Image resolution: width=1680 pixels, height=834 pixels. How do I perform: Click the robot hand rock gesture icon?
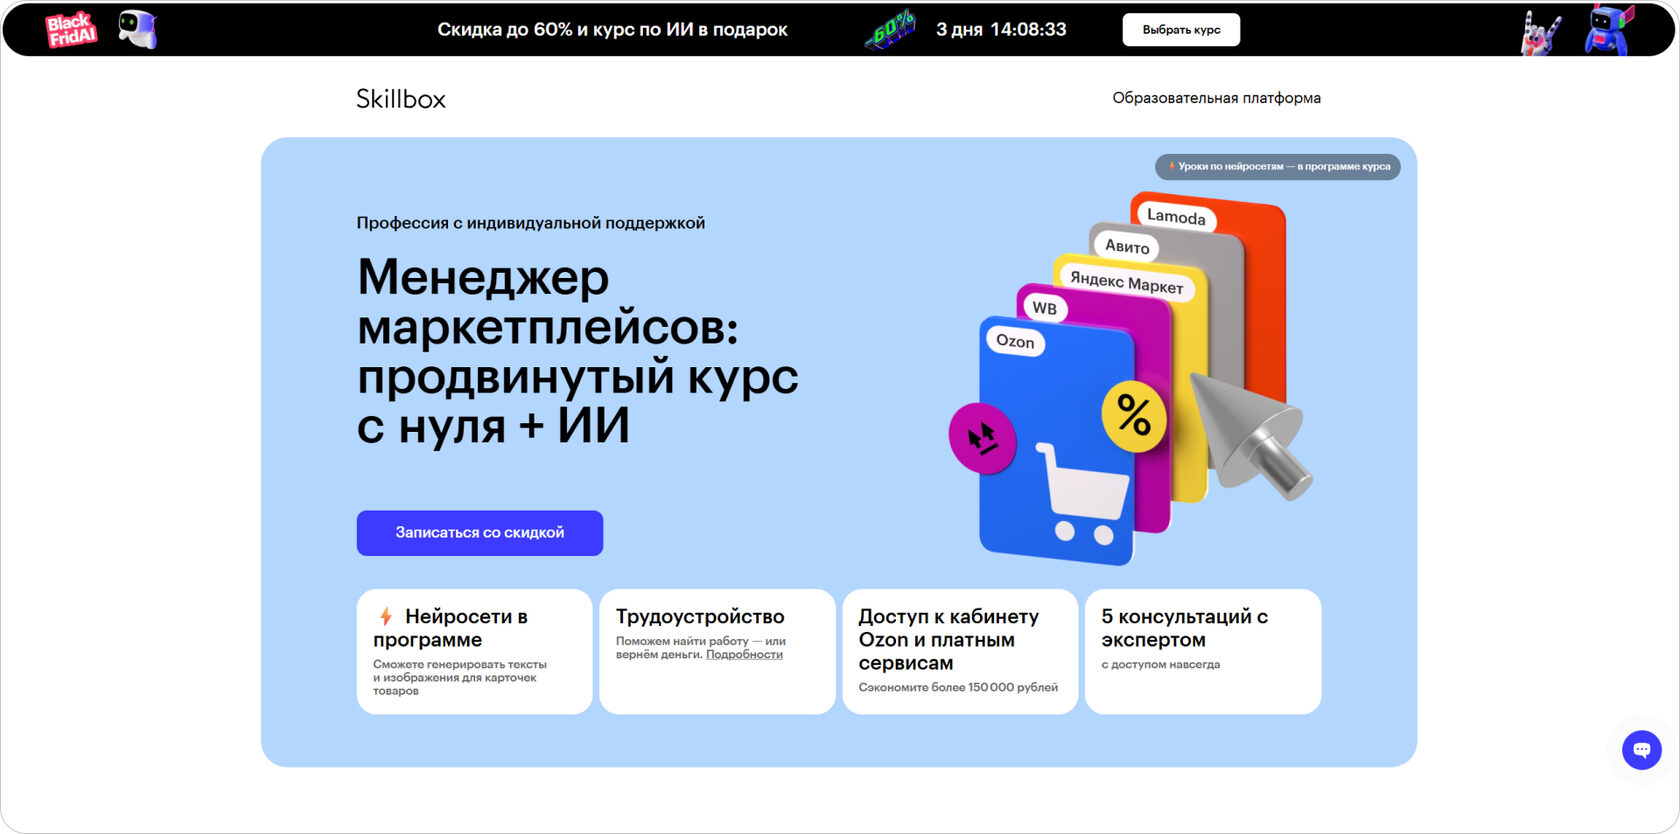tap(1541, 32)
